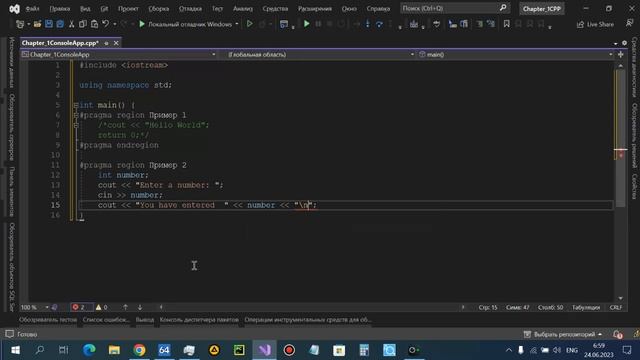Open the Вид menu

85,9
